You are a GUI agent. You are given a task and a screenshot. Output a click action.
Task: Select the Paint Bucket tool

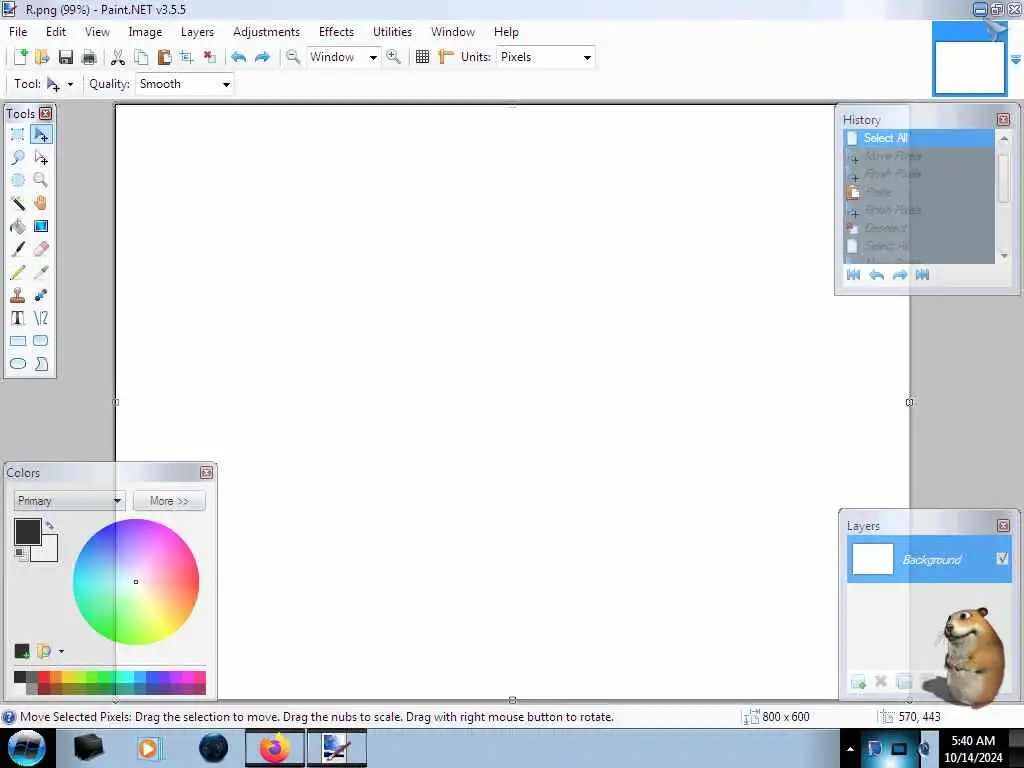coord(18,226)
